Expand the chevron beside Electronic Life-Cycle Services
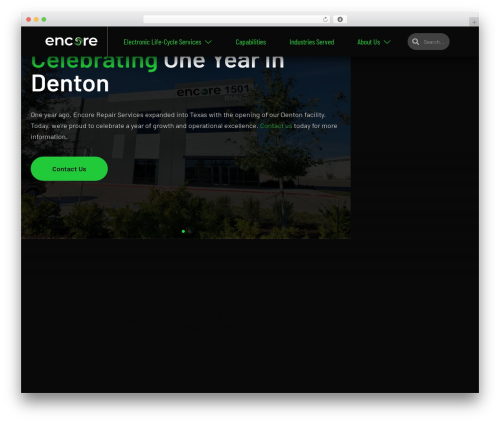The height and width of the screenshot is (423, 500). (208, 42)
